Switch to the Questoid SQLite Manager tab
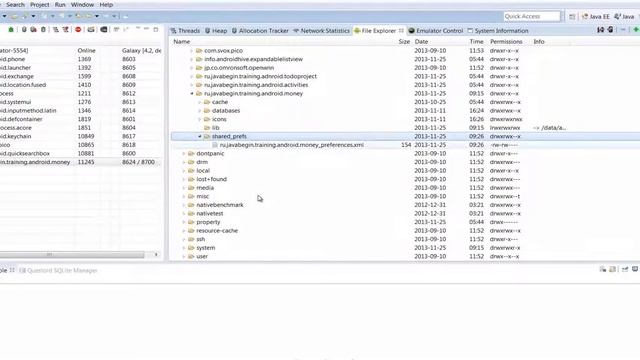The height and width of the screenshot is (360, 640). tap(58, 270)
